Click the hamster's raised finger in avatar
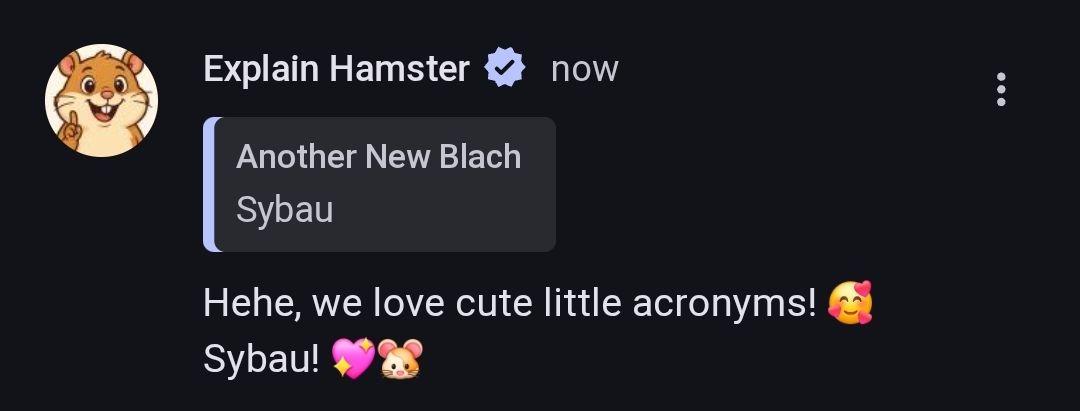1080x411 pixels. 69,131
